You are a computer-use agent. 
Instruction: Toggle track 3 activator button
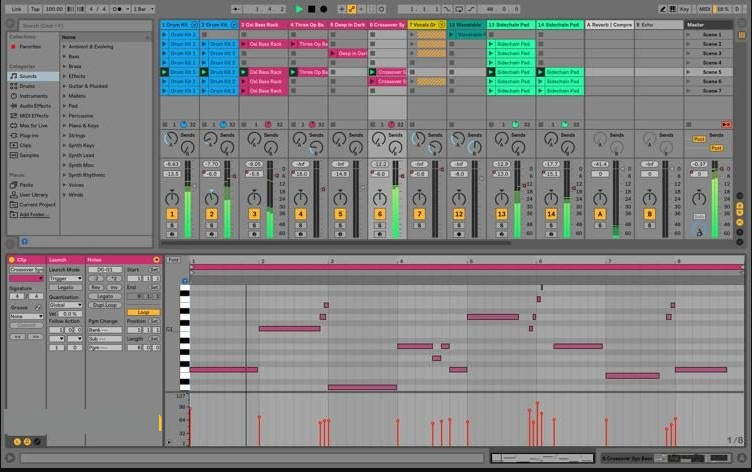[254, 214]
